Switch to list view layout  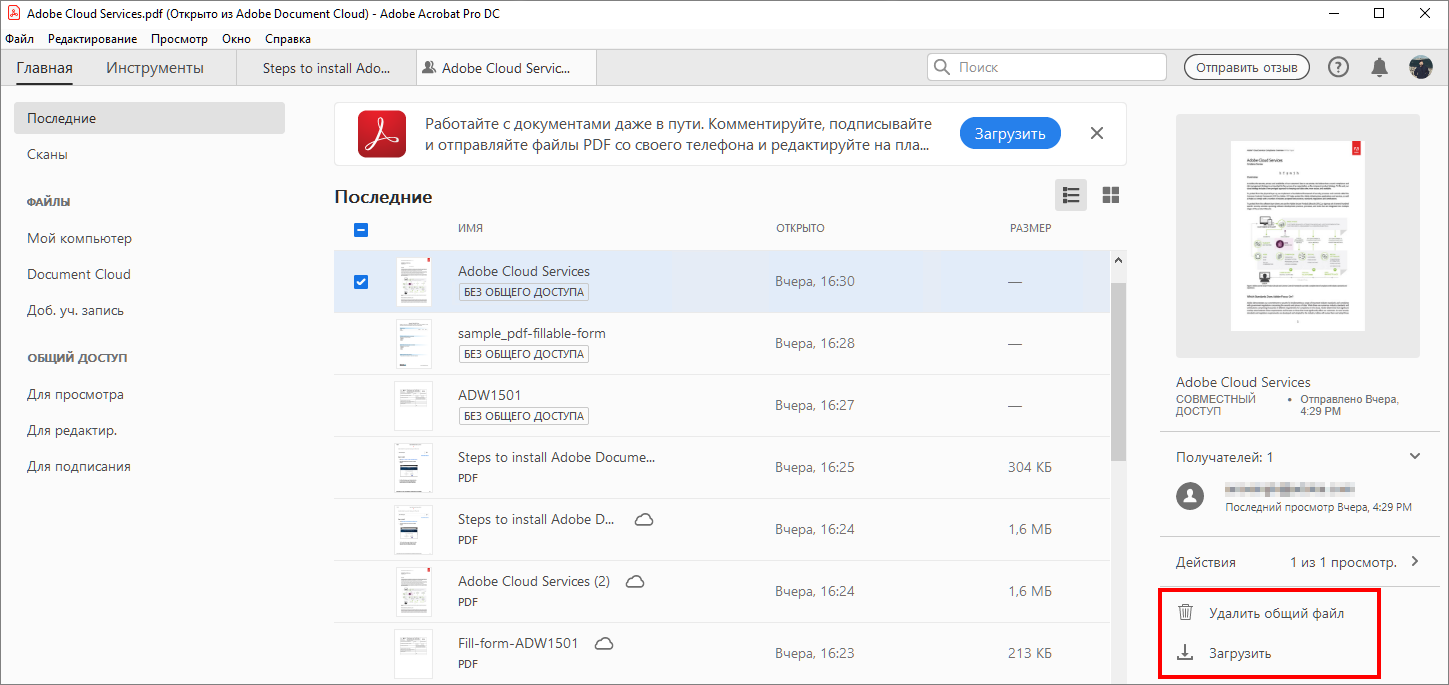pos(1071,195)
